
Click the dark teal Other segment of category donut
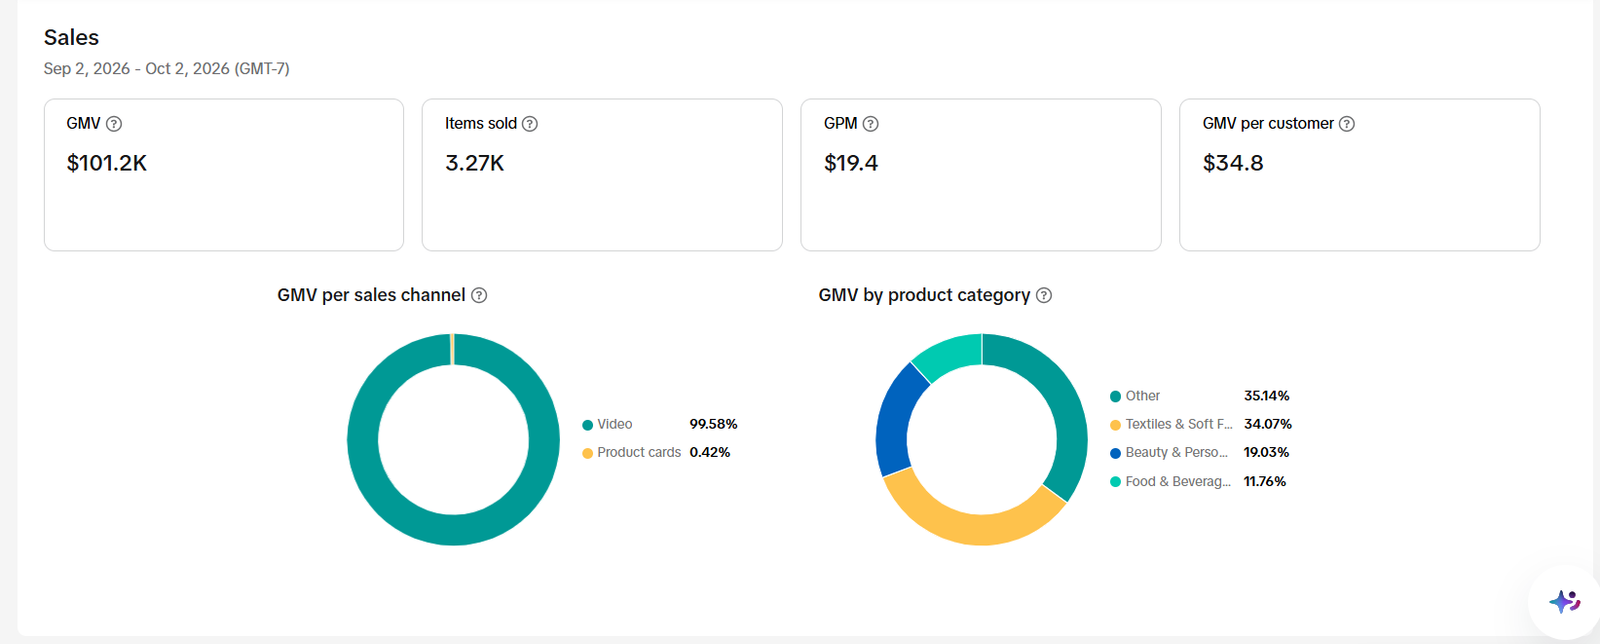[1066, 410]
